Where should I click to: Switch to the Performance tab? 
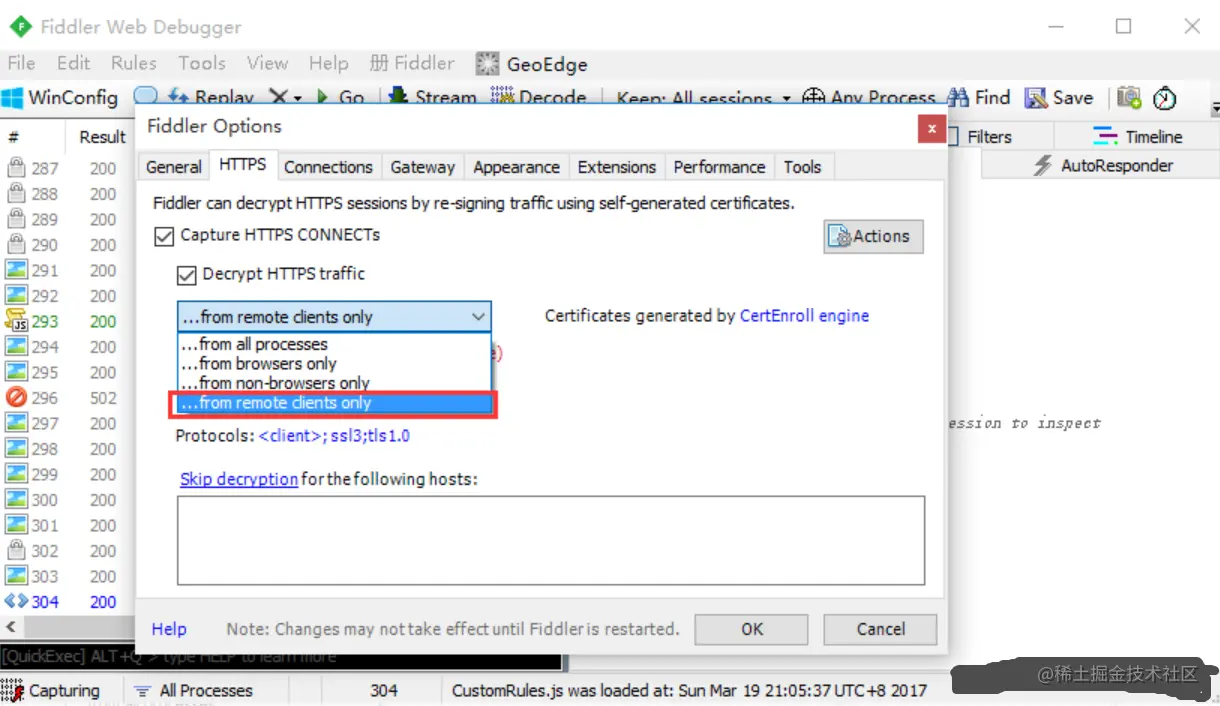coord(719,167)
